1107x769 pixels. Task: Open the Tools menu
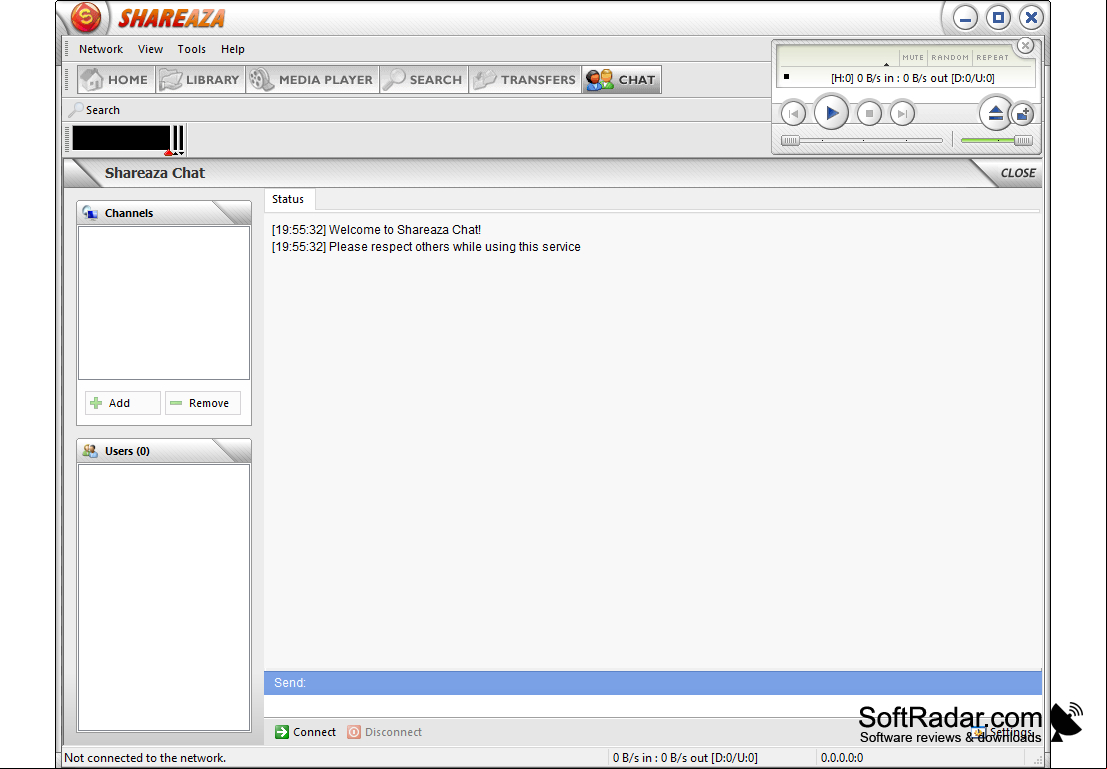pyautogui.click(x=191, y=49)
